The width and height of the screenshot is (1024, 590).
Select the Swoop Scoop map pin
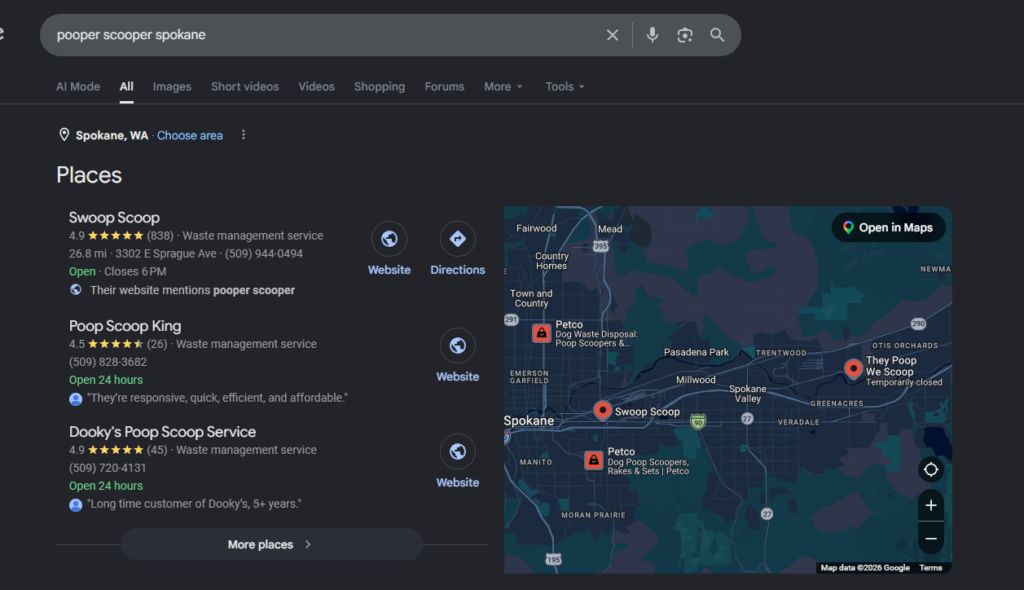[602, 410]
